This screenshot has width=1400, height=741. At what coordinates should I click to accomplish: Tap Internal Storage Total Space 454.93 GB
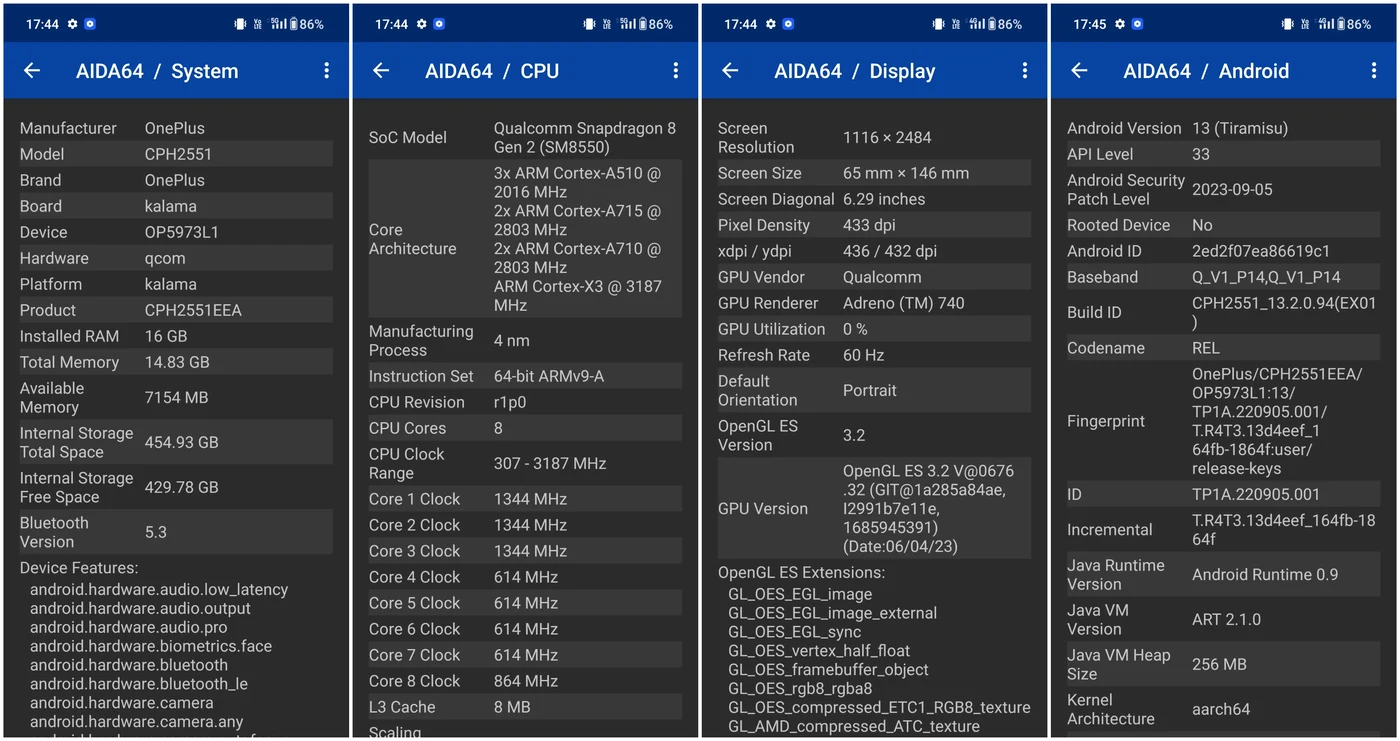point(181,442)
